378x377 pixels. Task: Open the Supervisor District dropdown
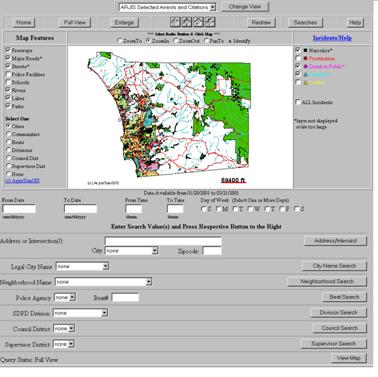64,344
